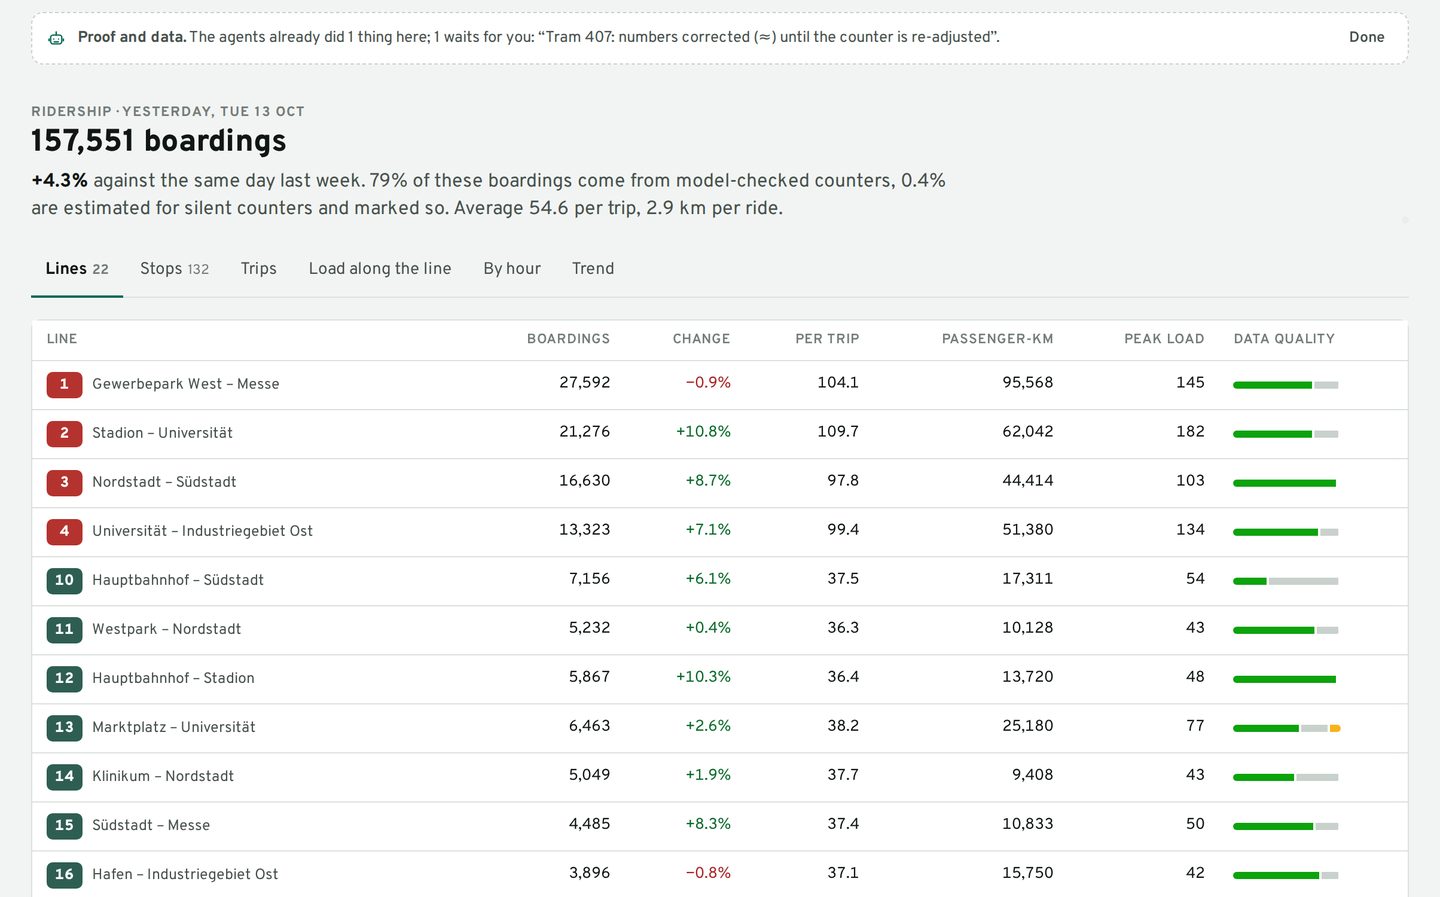Click the green line 10 badge
The image size is (1440, 897).
pyautogui.click(x=64, y=580)
